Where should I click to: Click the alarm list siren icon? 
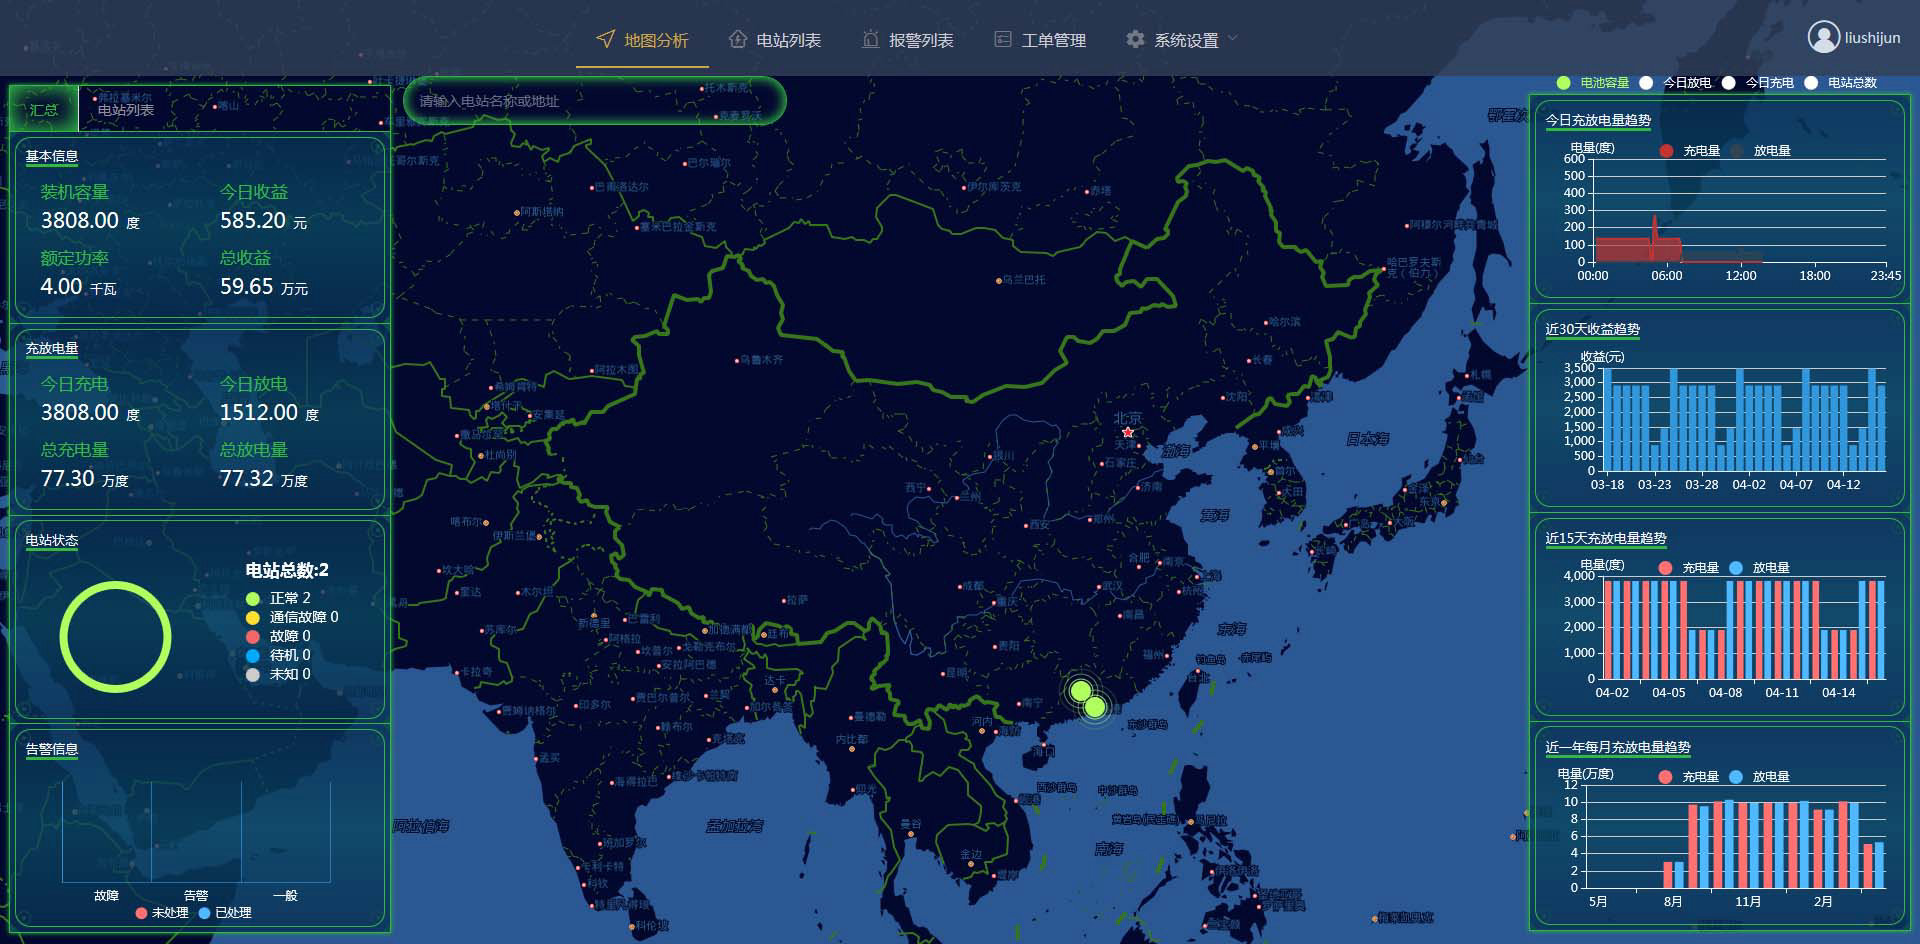[870, 39]
